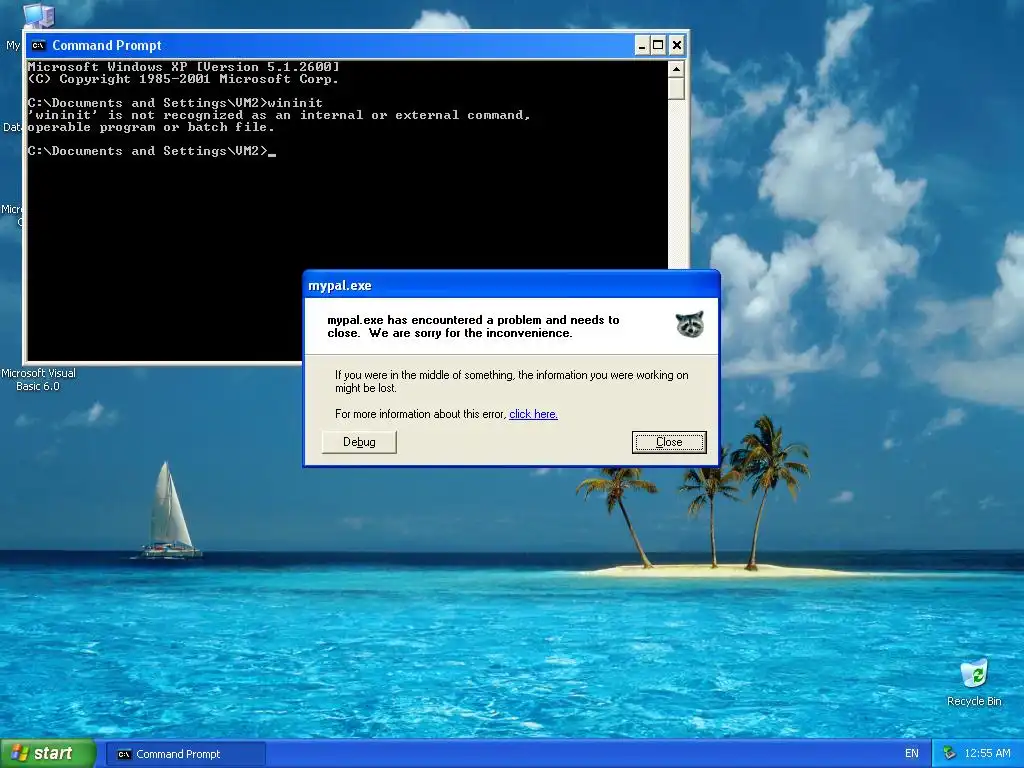Maximize the Command Prompt window
Image resolution: width=1024 pixels, height=768 pixels.
coord(658,45)
